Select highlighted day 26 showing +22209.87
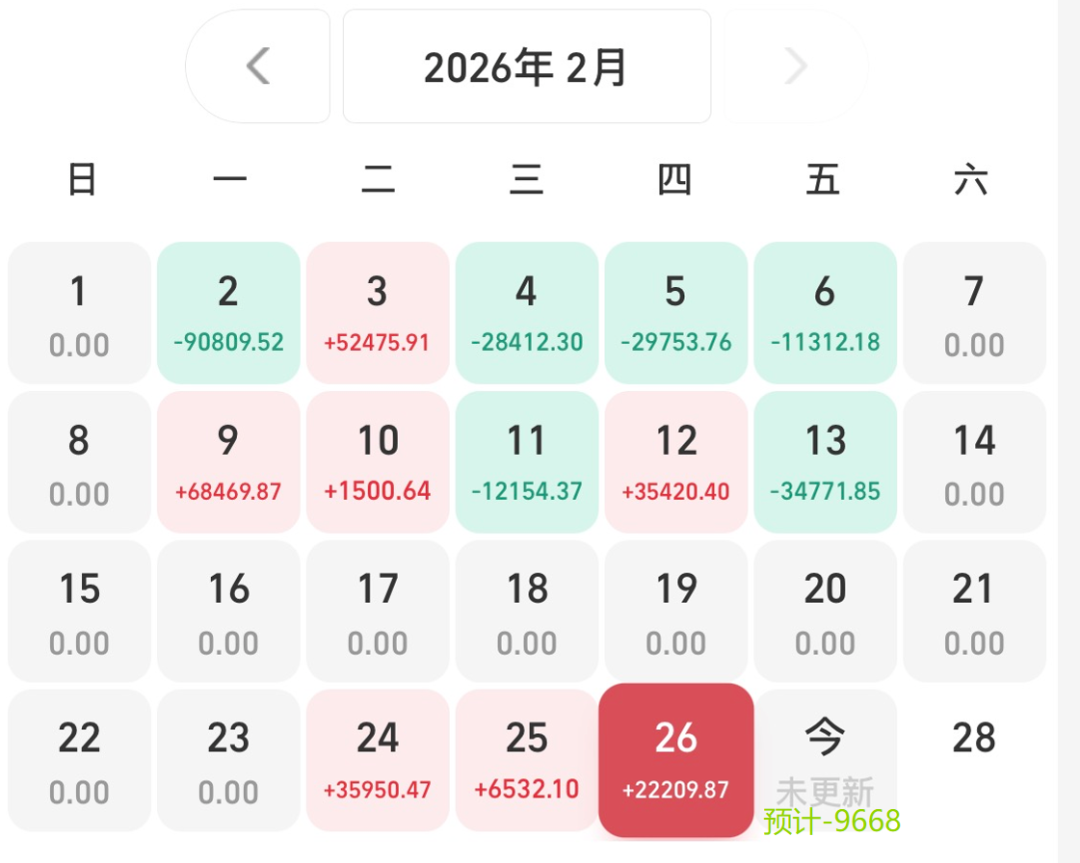 (x=676, y=760)
